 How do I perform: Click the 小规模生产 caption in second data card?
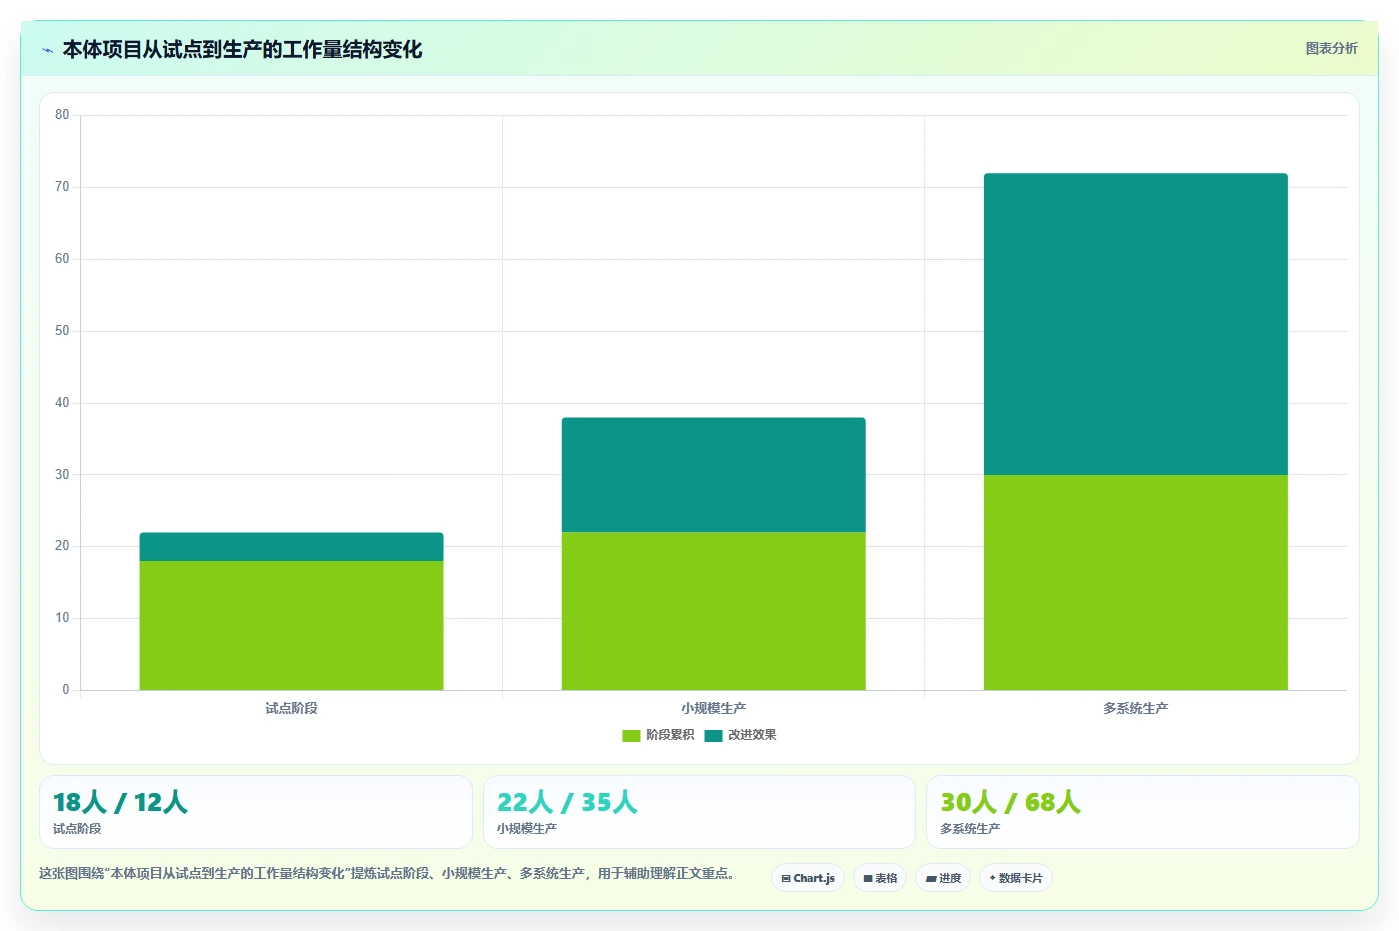pyautogui.click(x=527, y=829)
